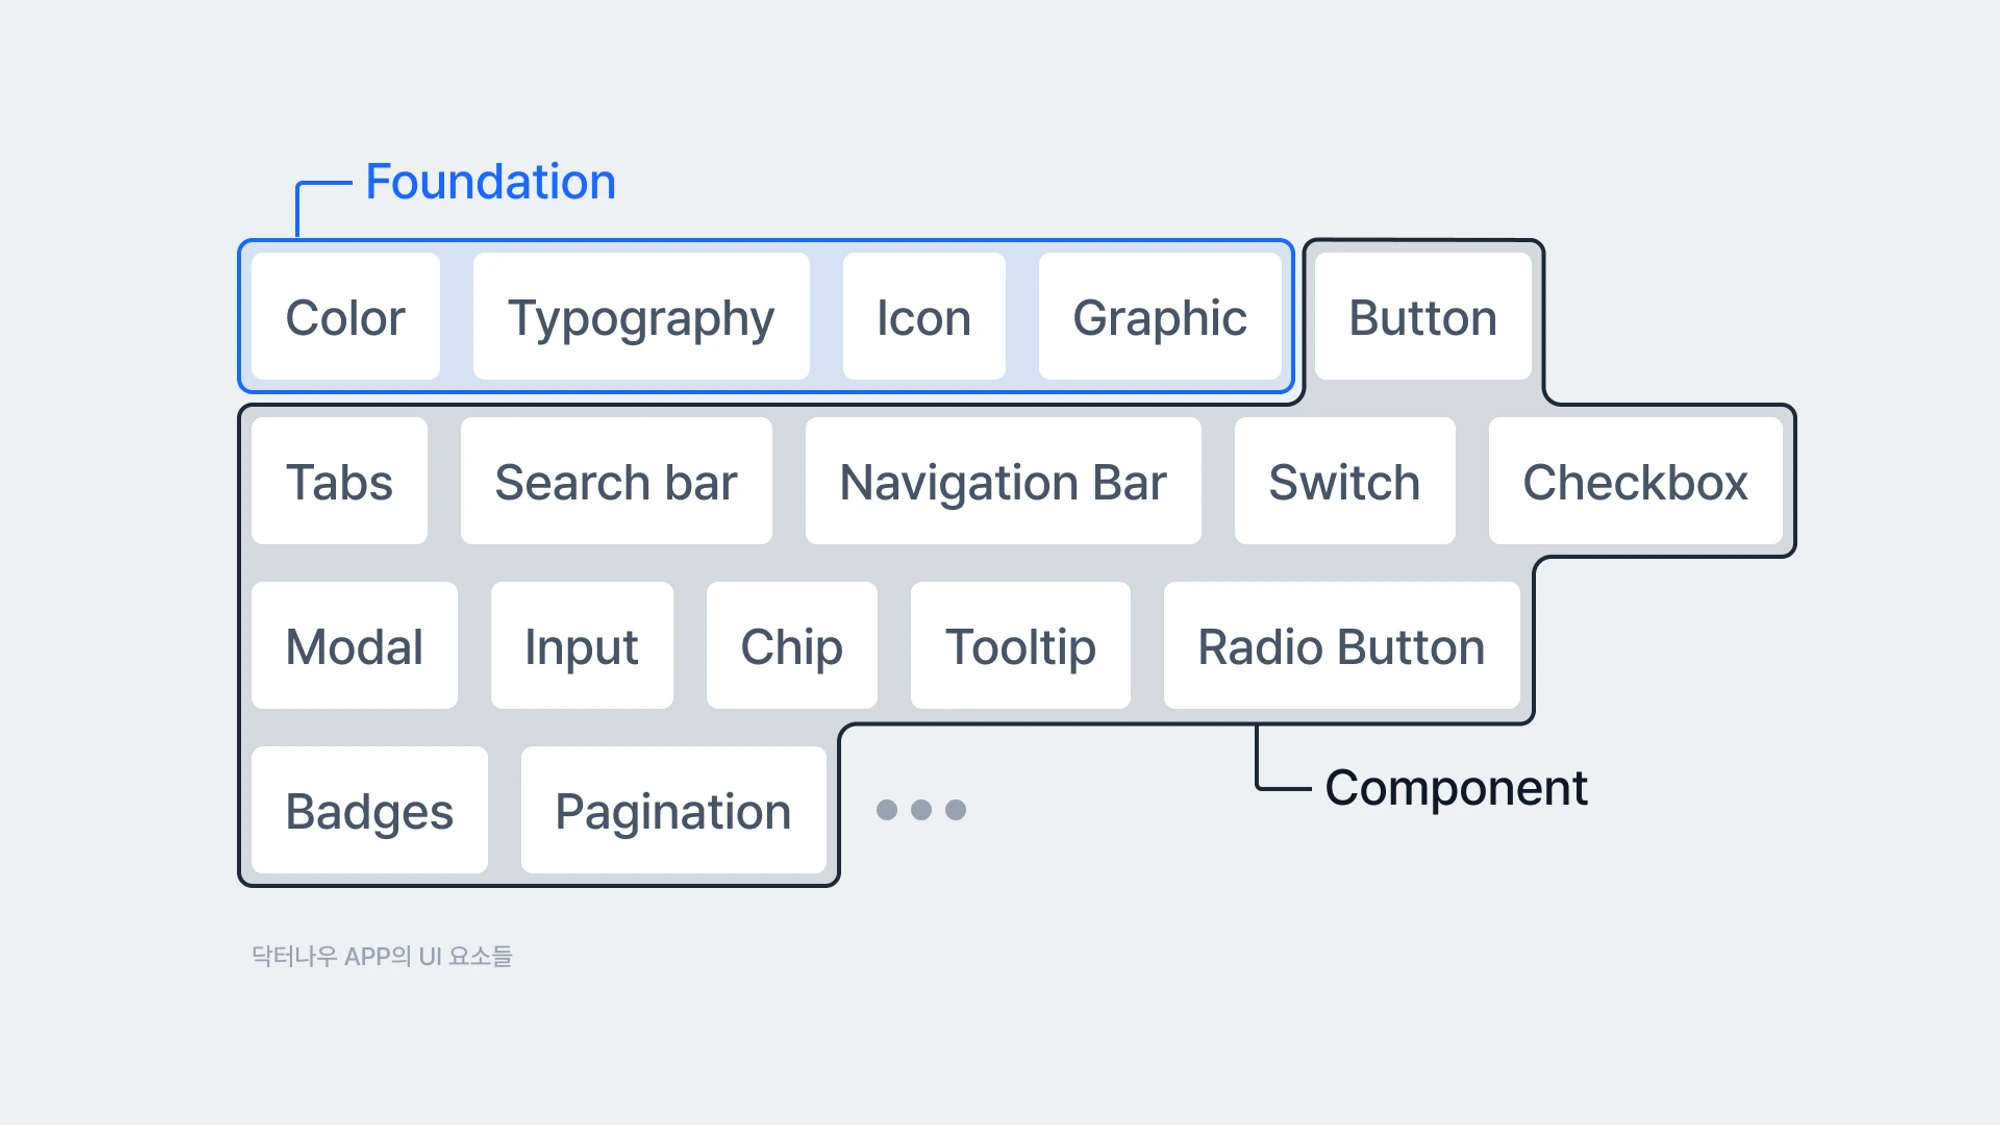Viewport: 2000px width, 1125px height.
Task: Open the Icon foundation card
Action: click(x=924, y=316)
